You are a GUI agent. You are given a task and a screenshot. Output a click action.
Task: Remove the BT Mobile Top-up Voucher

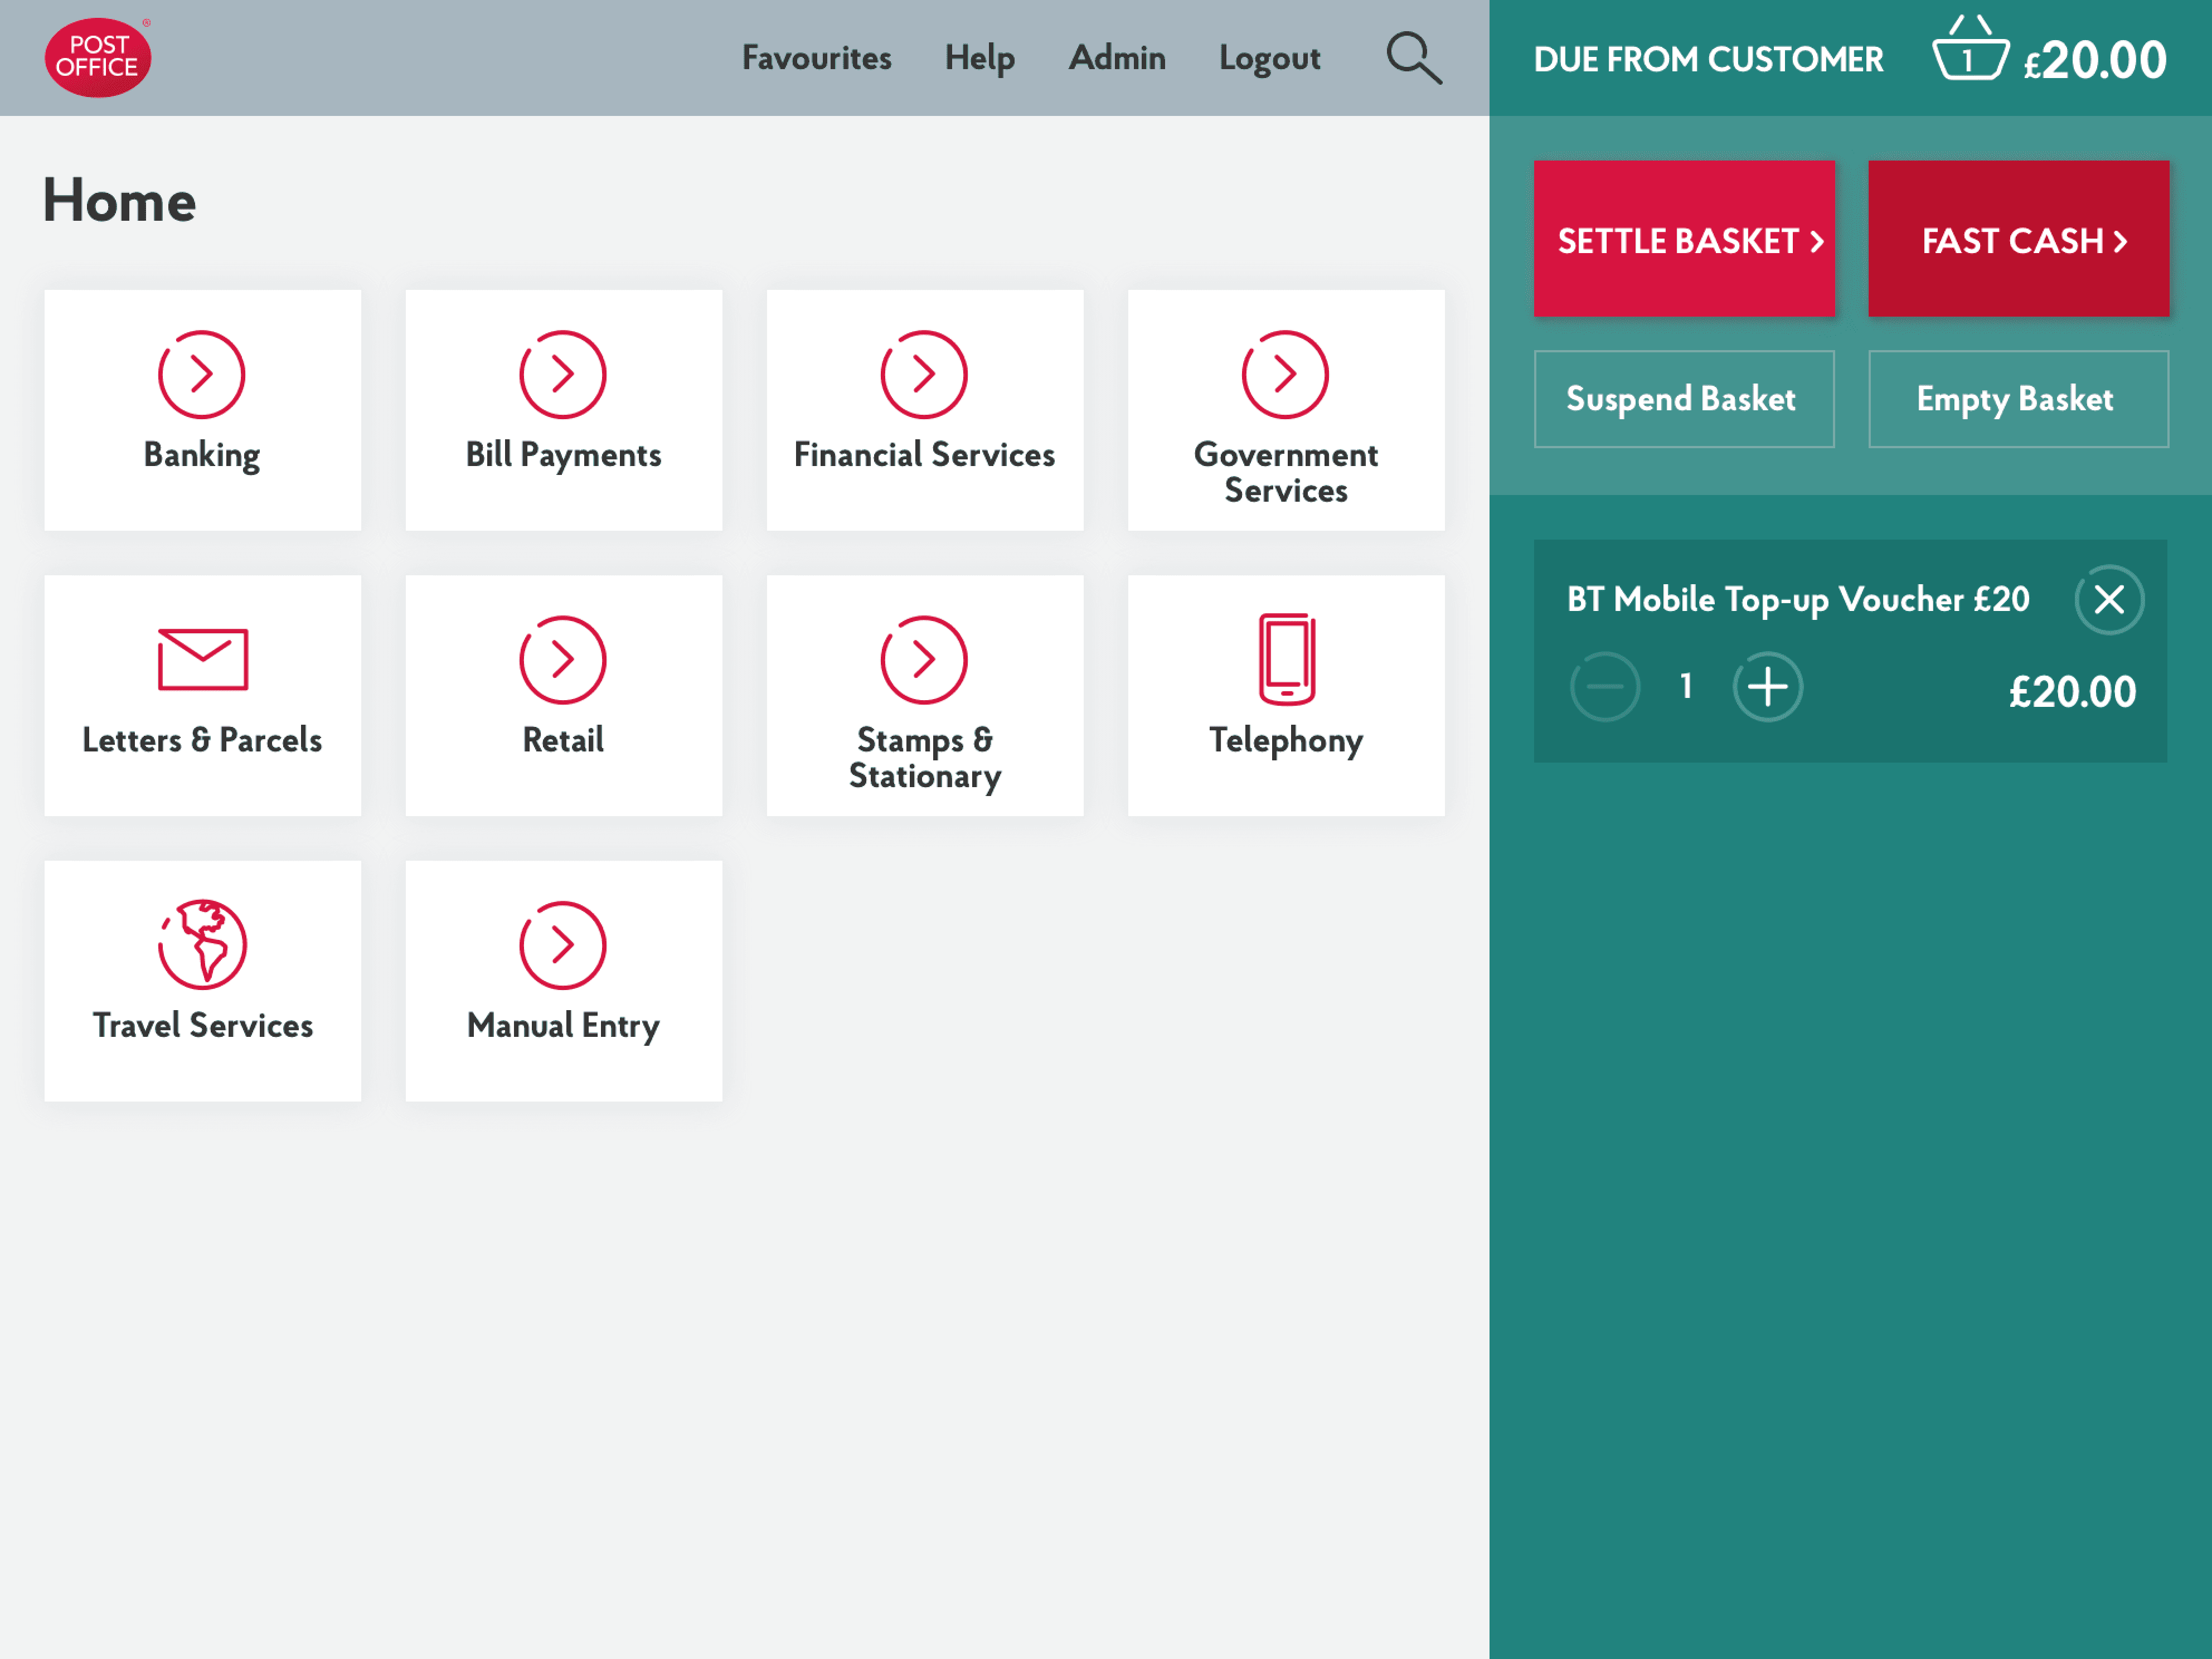click(2110, 599)
